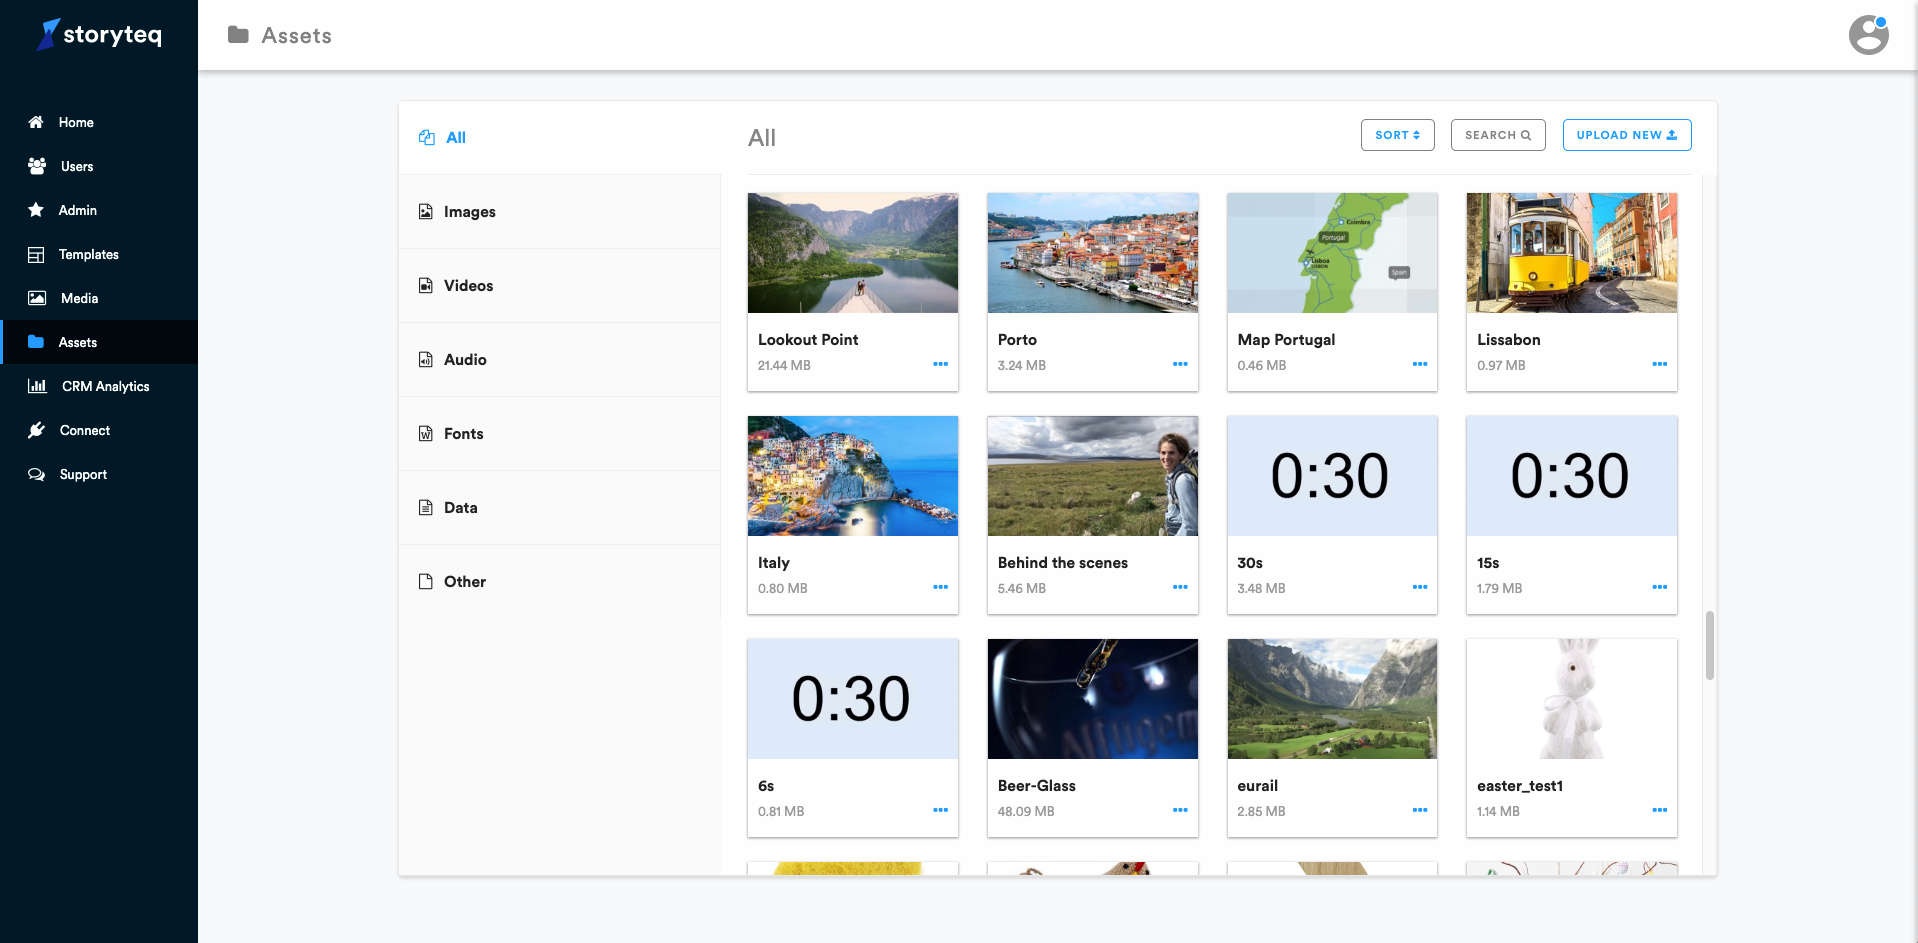Click the Home house icon
The height and width of the screenshot is (943, 1918).
pos(36,122)
